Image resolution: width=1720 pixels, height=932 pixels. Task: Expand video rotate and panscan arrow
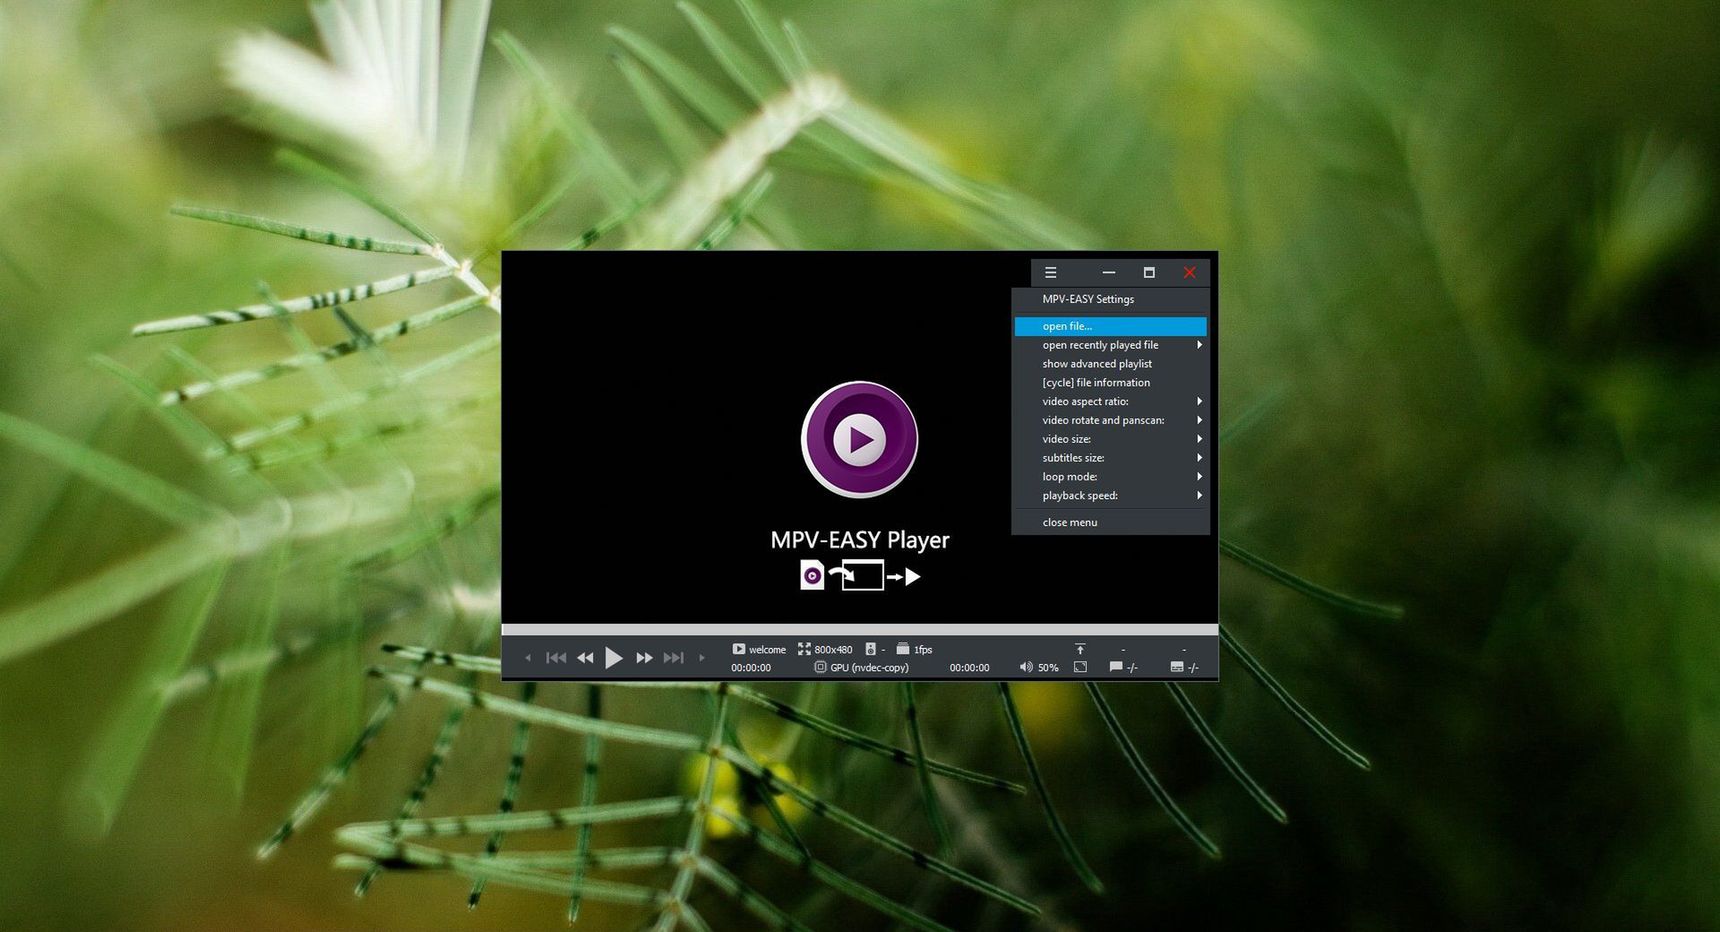tap(1199, 420)
